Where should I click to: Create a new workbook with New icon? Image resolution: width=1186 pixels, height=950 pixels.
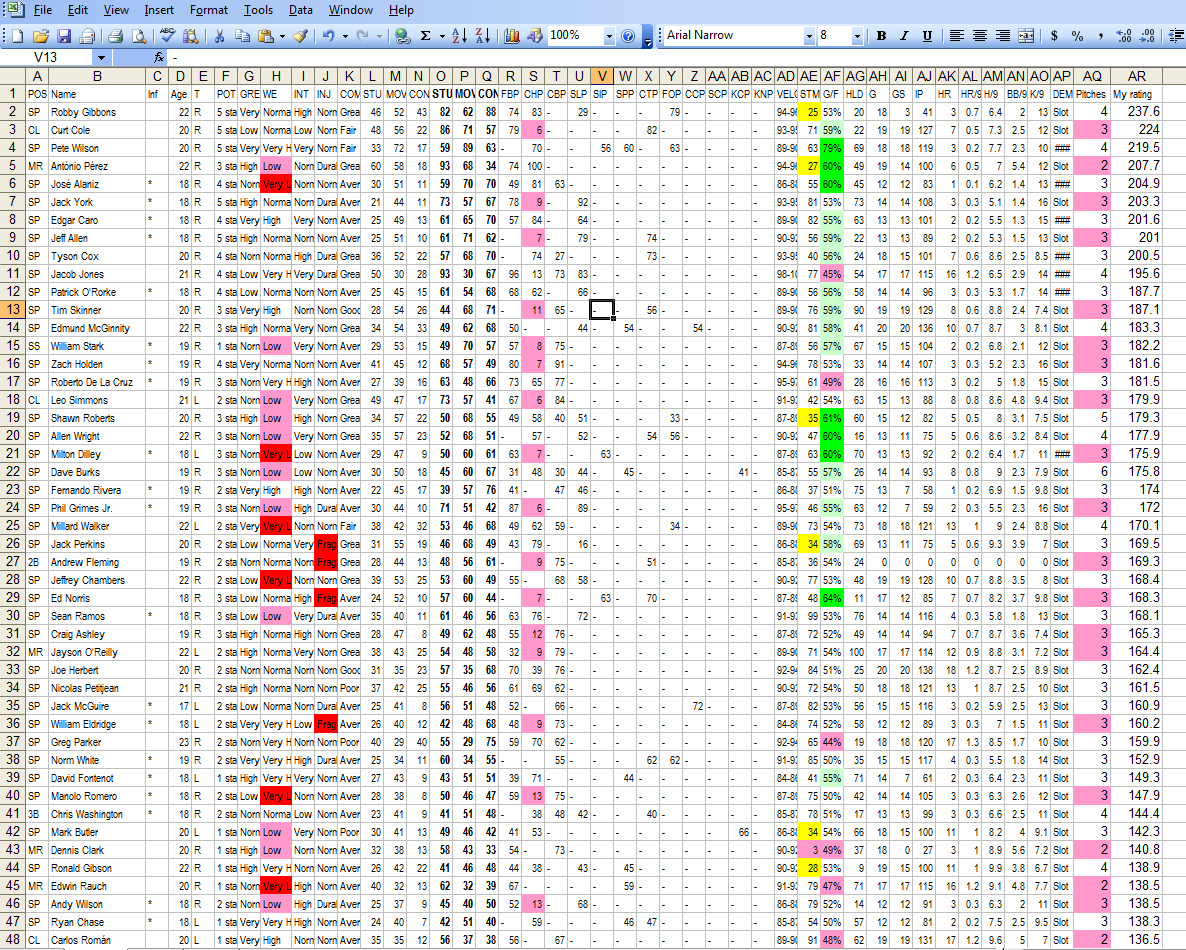(x=17, y=36)
